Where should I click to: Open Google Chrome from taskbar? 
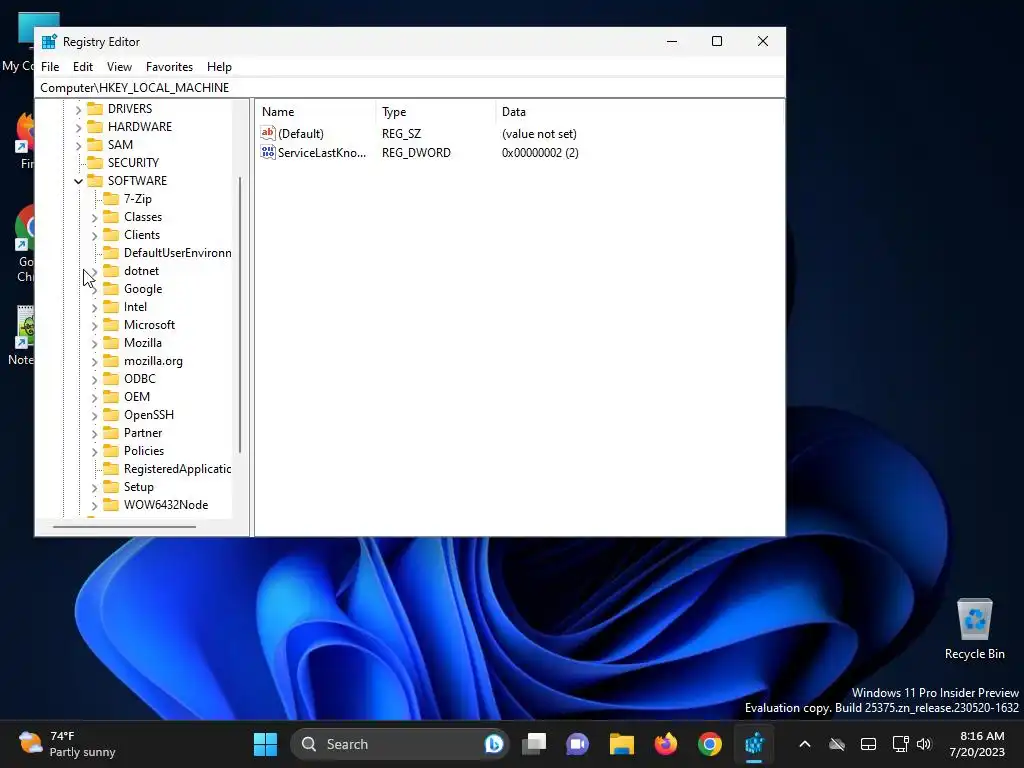pyautogui.click(x=710, y=744)
